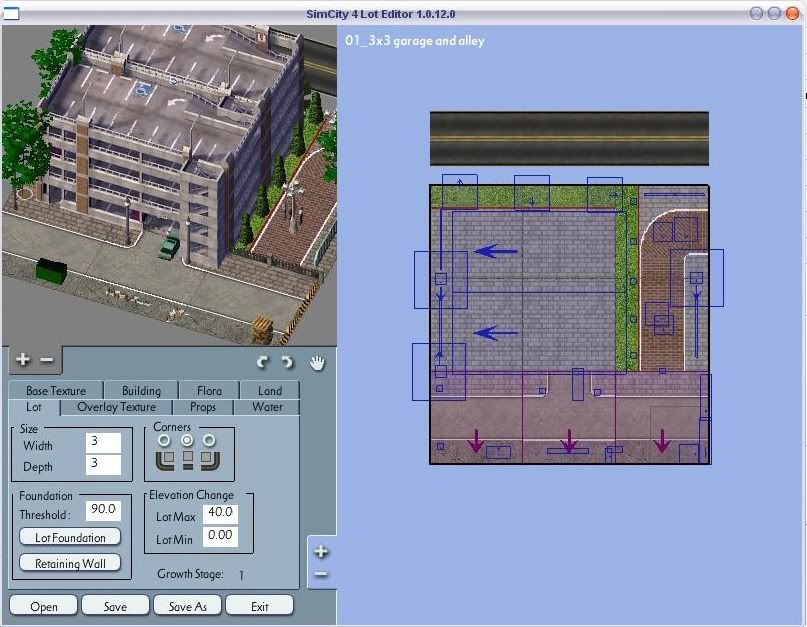Zoom in the 3D preview with plus icon
807x627 pixels.
(x=23, y=359)
